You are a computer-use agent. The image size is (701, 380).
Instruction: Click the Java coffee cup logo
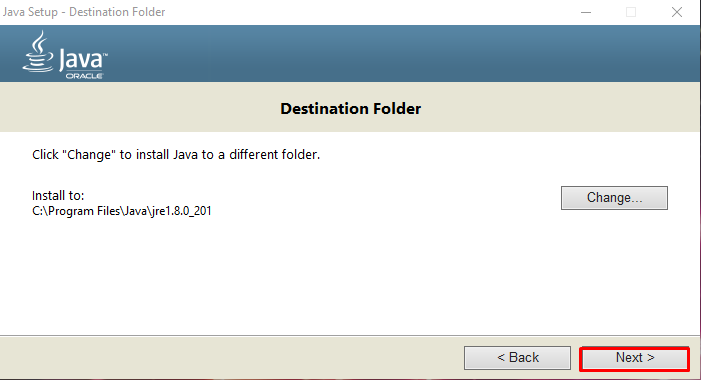38,52
